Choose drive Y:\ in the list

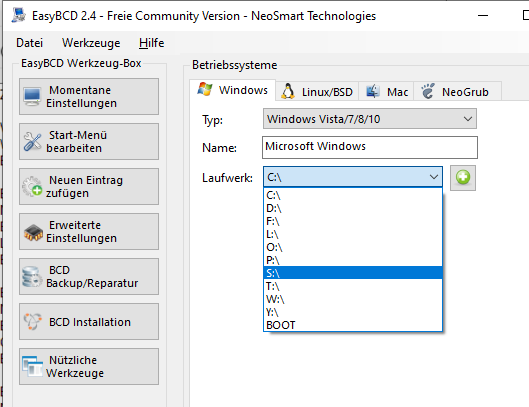[x=353, y=312]
